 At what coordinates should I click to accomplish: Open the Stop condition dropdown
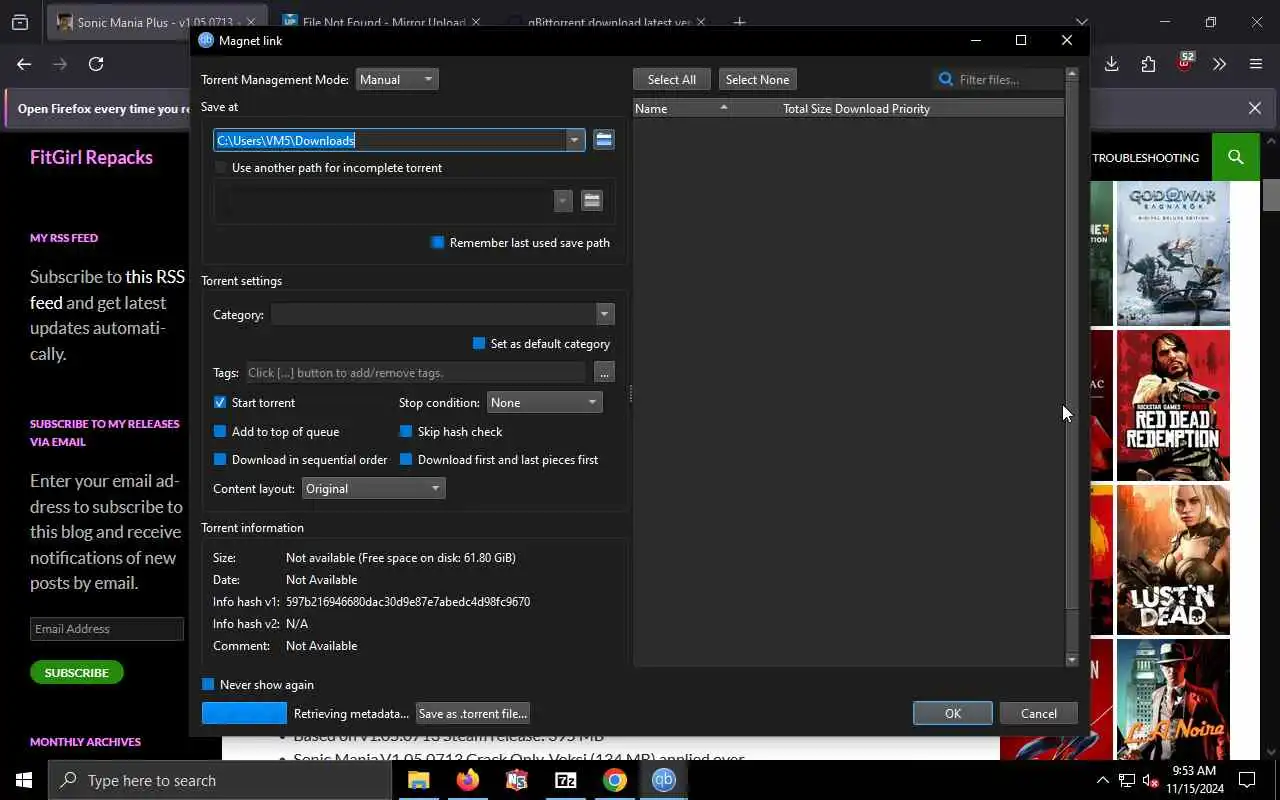click(544, 402)
